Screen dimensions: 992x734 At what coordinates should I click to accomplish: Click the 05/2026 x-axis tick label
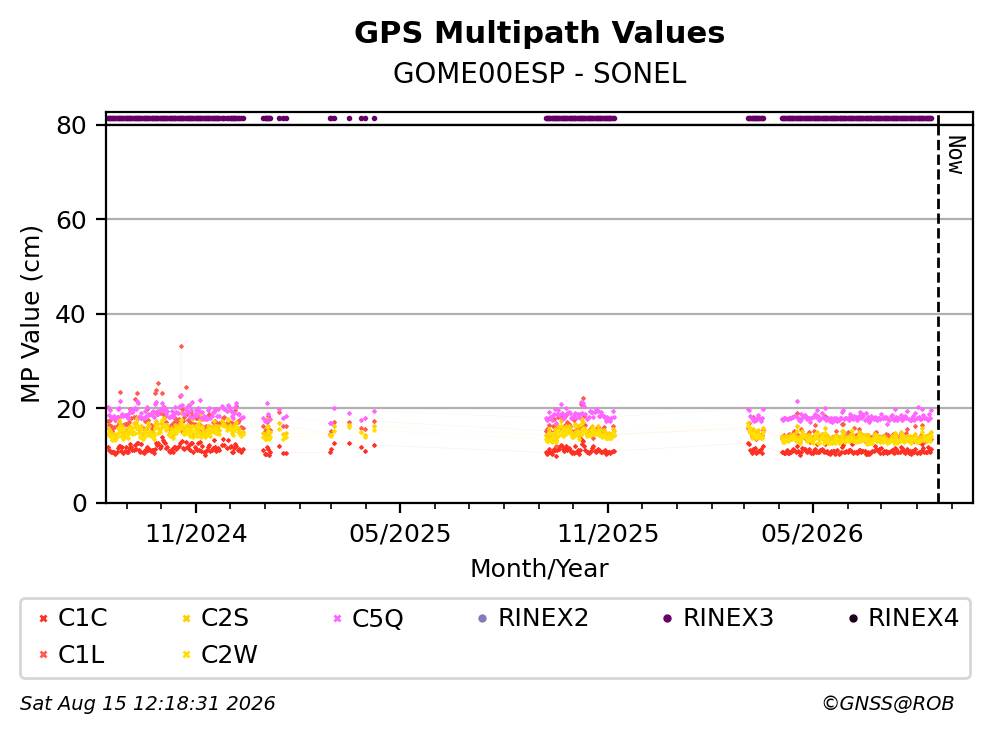812,534
